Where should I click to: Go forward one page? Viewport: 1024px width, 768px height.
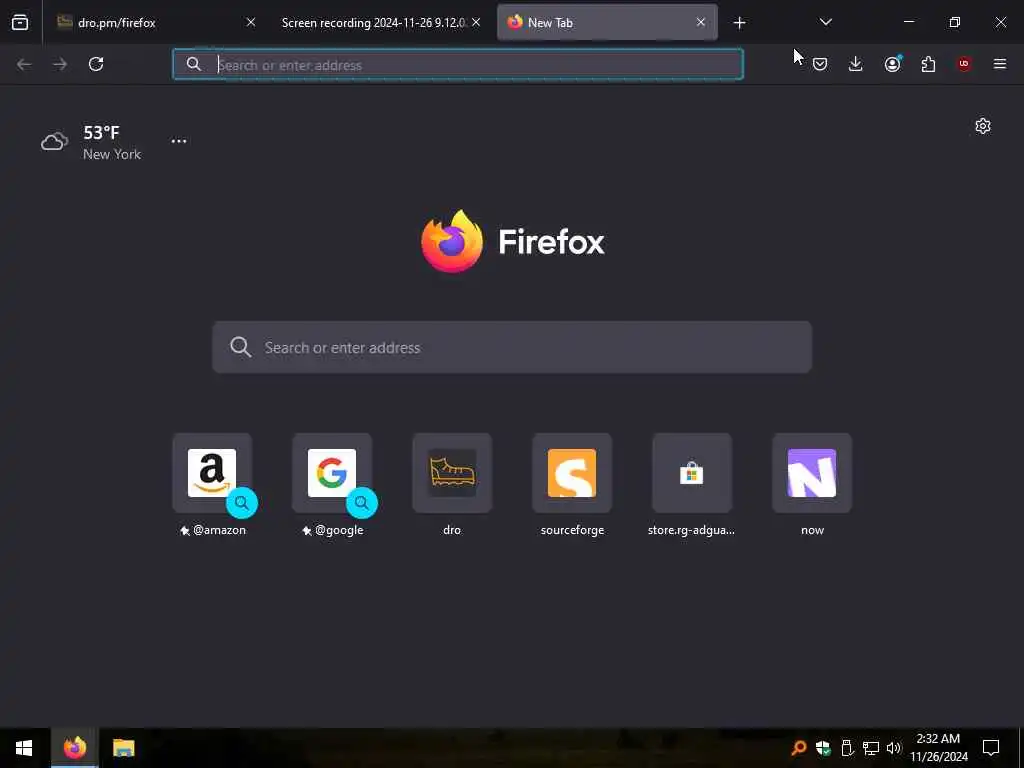[x=60, y=64]
